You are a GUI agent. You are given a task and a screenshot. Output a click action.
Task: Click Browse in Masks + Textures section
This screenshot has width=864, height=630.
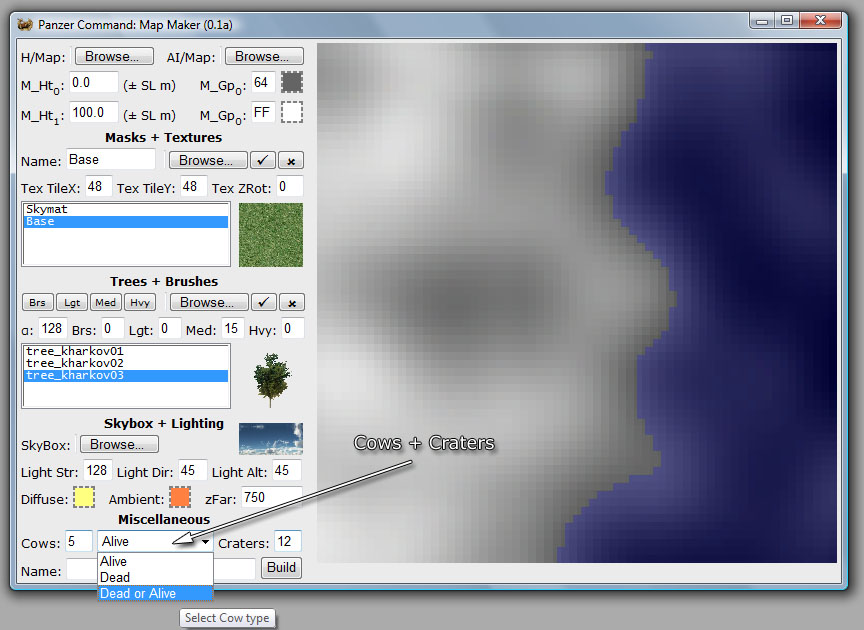(x=208, y=160)
